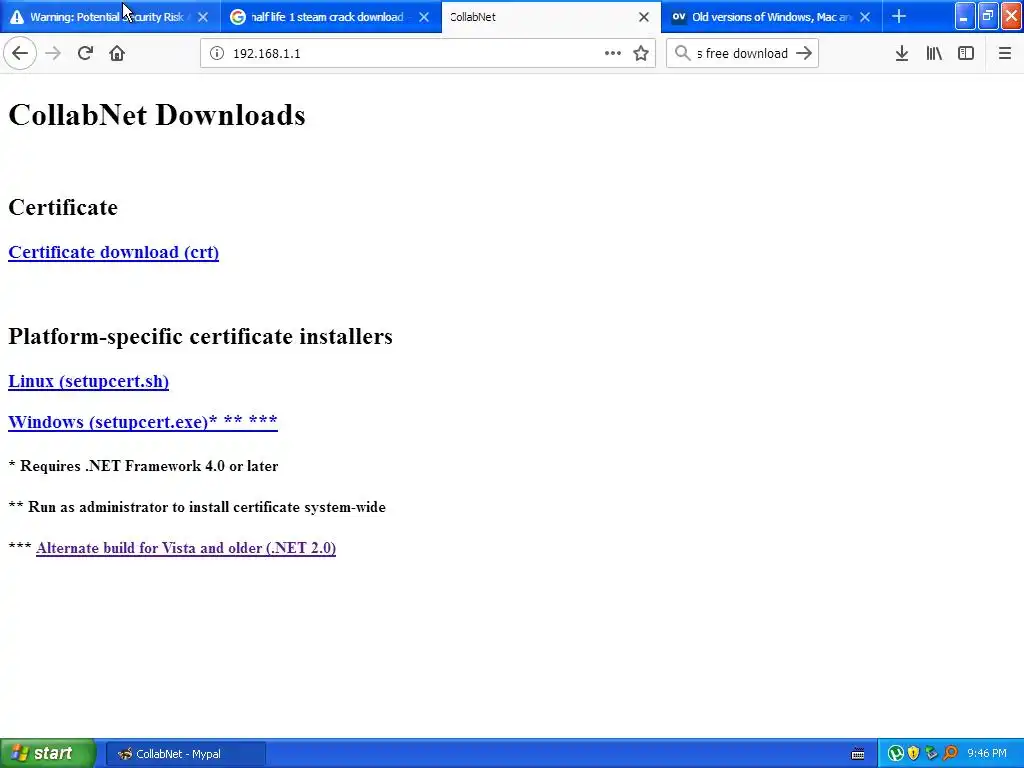Click the forward navigation arrow

click(53, 53)
